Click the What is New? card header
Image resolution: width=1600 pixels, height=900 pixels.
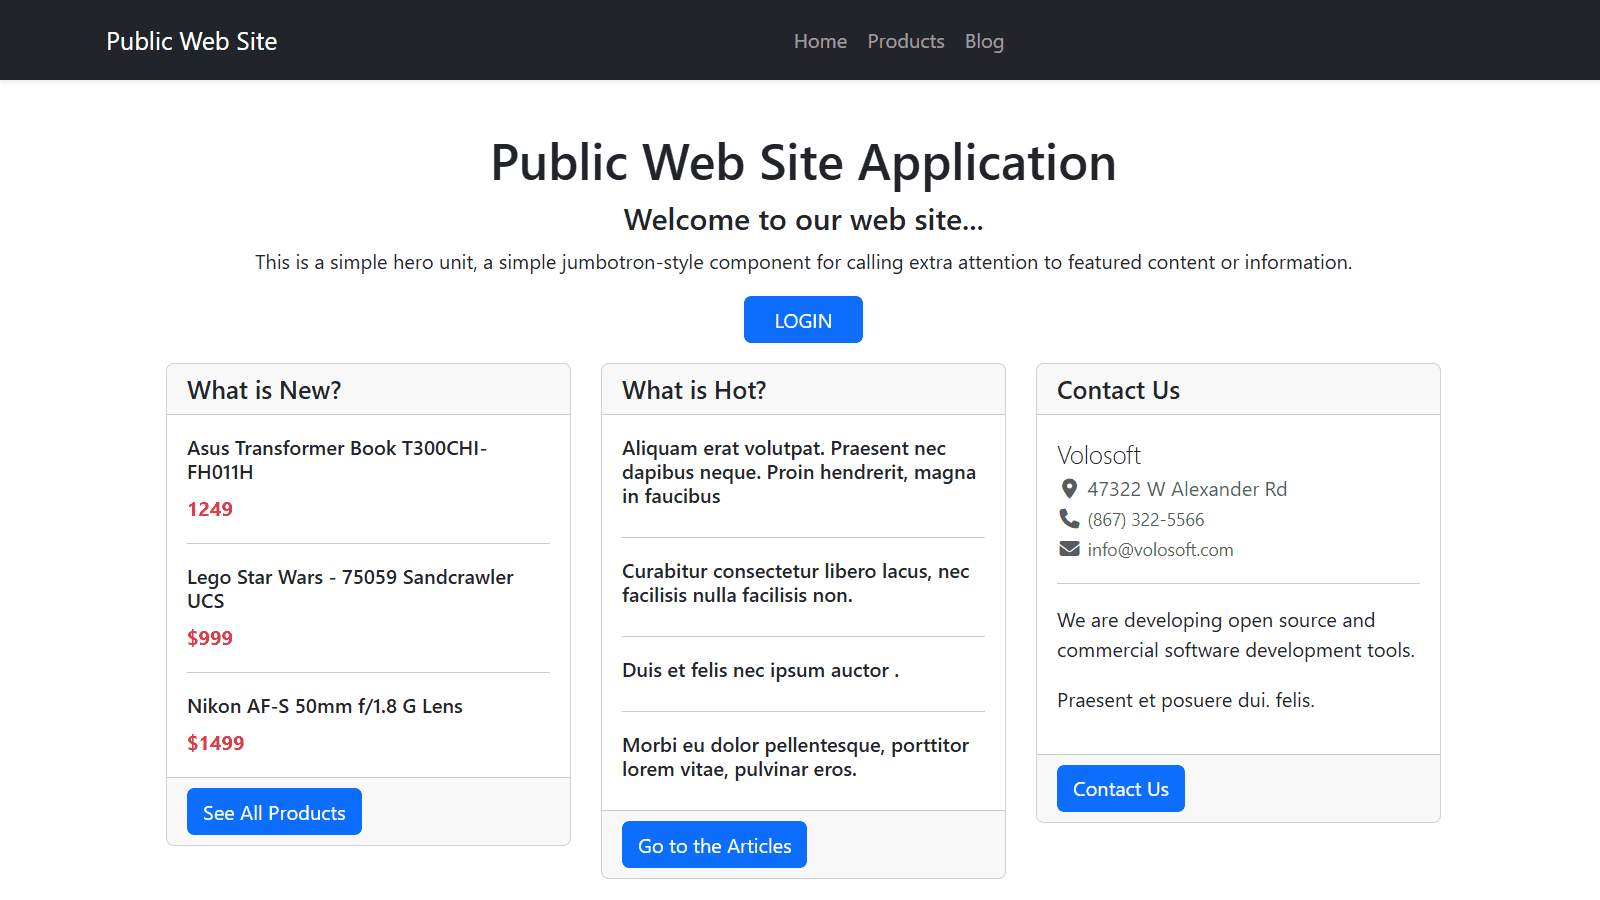coord(368,390)
